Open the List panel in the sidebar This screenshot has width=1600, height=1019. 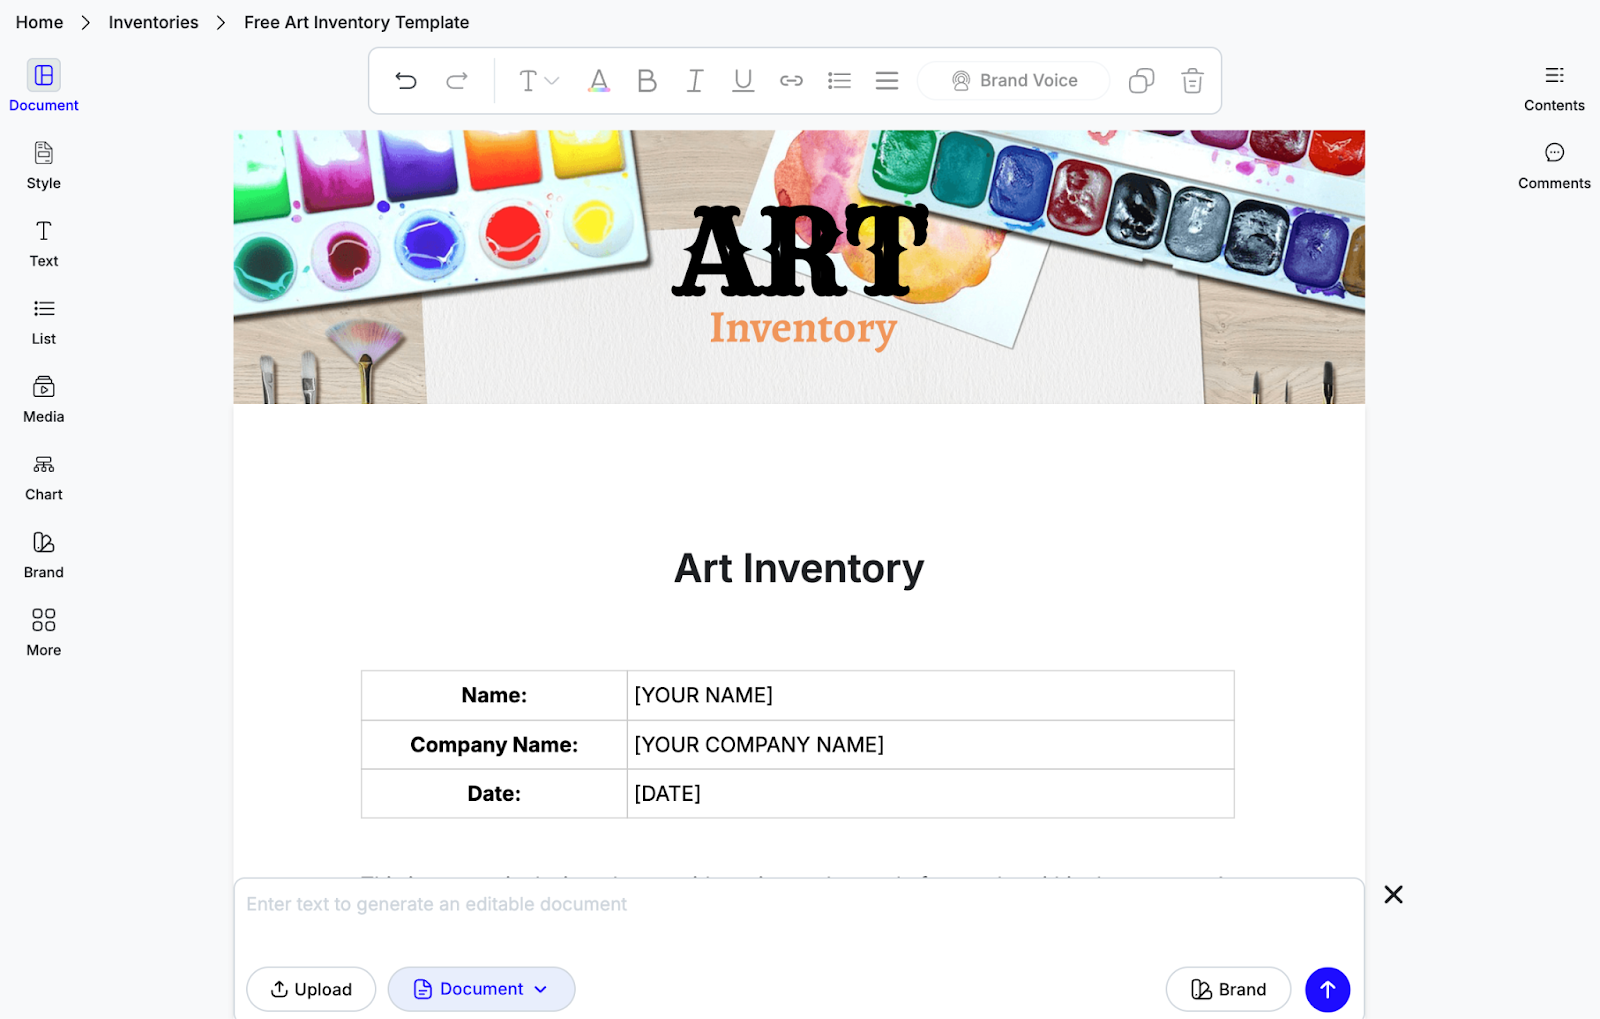(x=42, y=320)
